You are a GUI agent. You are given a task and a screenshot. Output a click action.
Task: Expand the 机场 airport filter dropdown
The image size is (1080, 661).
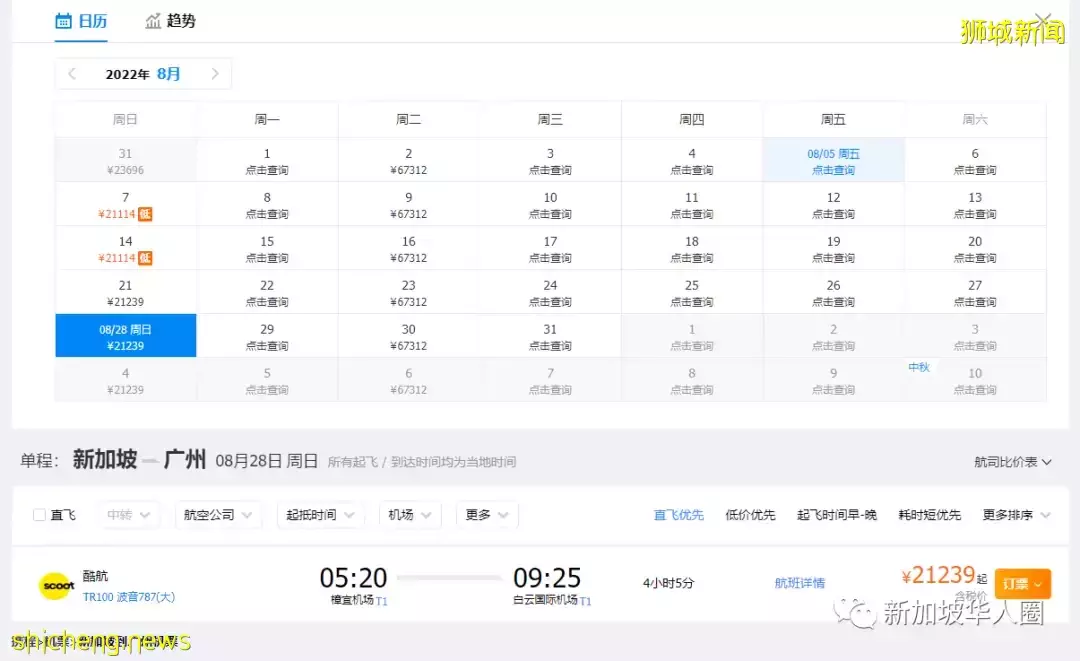(409, 514)
